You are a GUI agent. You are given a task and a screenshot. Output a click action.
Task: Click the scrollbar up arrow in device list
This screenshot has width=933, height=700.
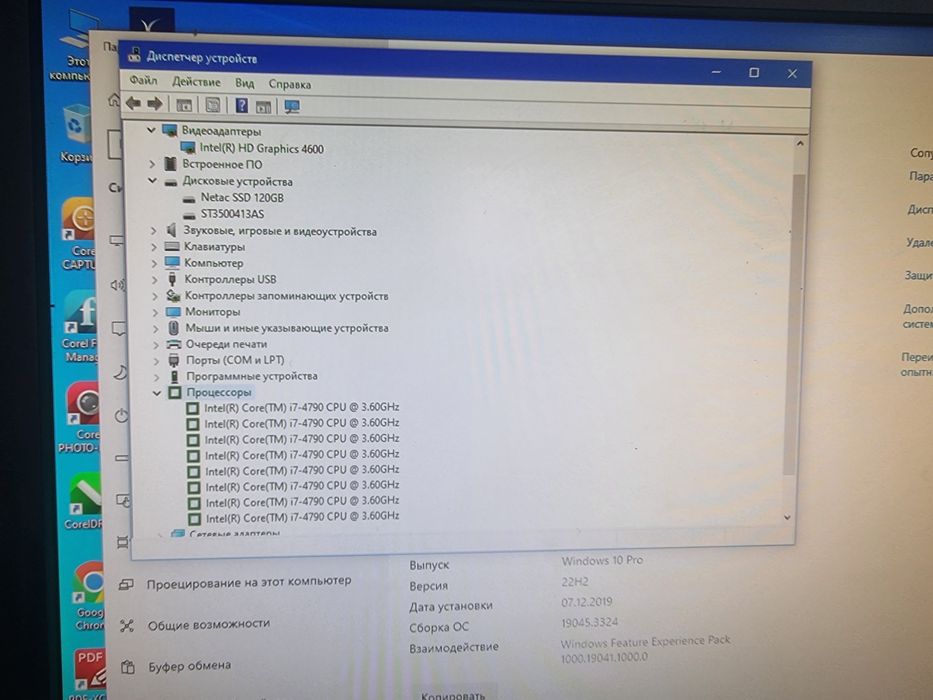800,143
